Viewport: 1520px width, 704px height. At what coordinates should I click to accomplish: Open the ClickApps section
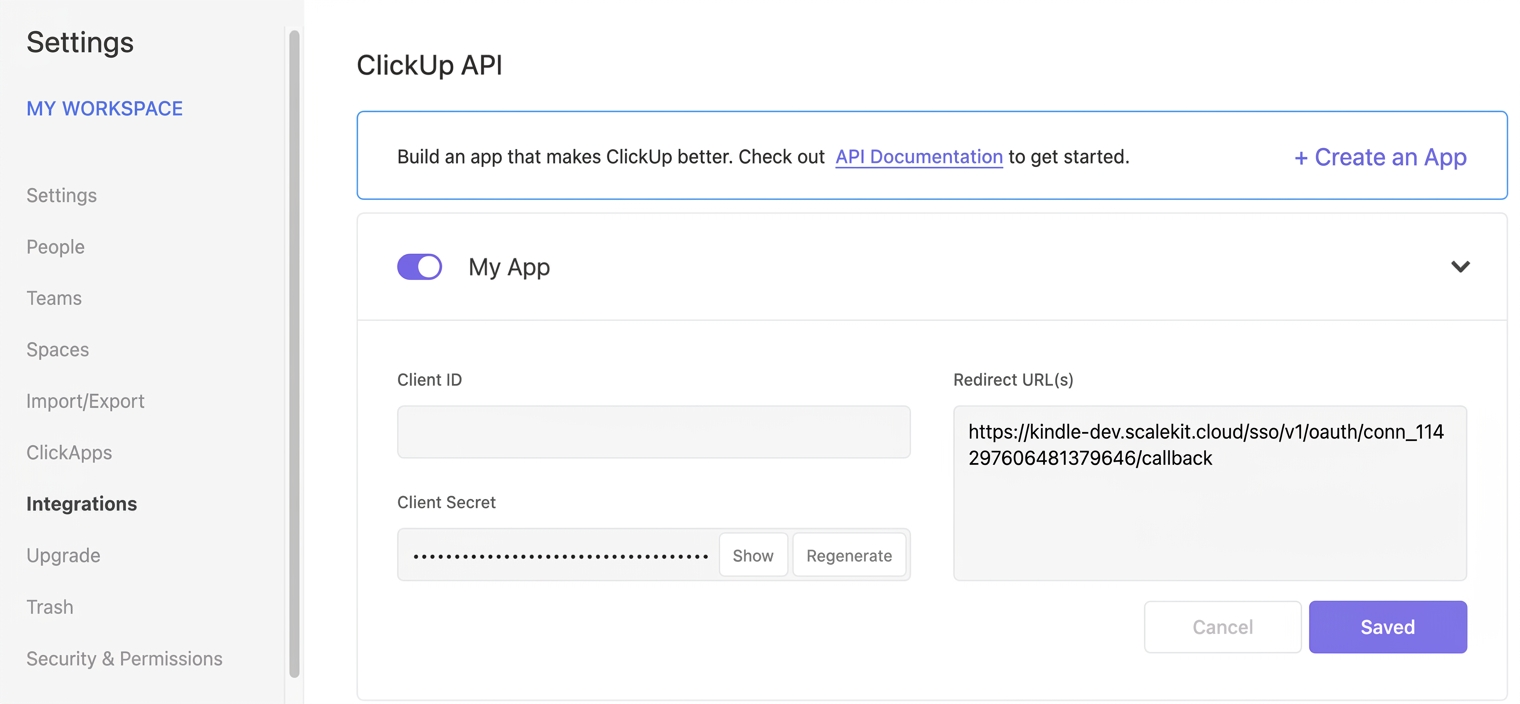(x=69, y=452)
